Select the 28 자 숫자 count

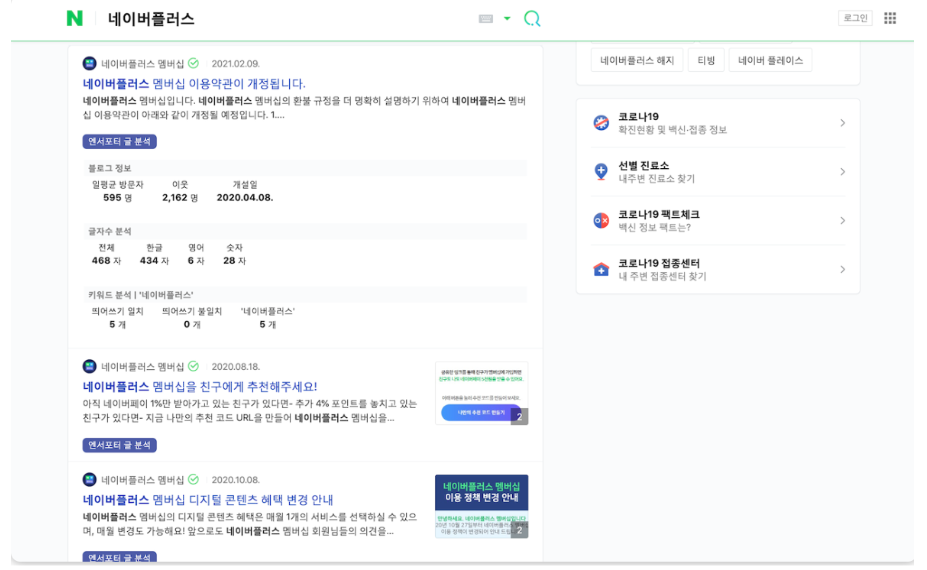pos(235,261)
